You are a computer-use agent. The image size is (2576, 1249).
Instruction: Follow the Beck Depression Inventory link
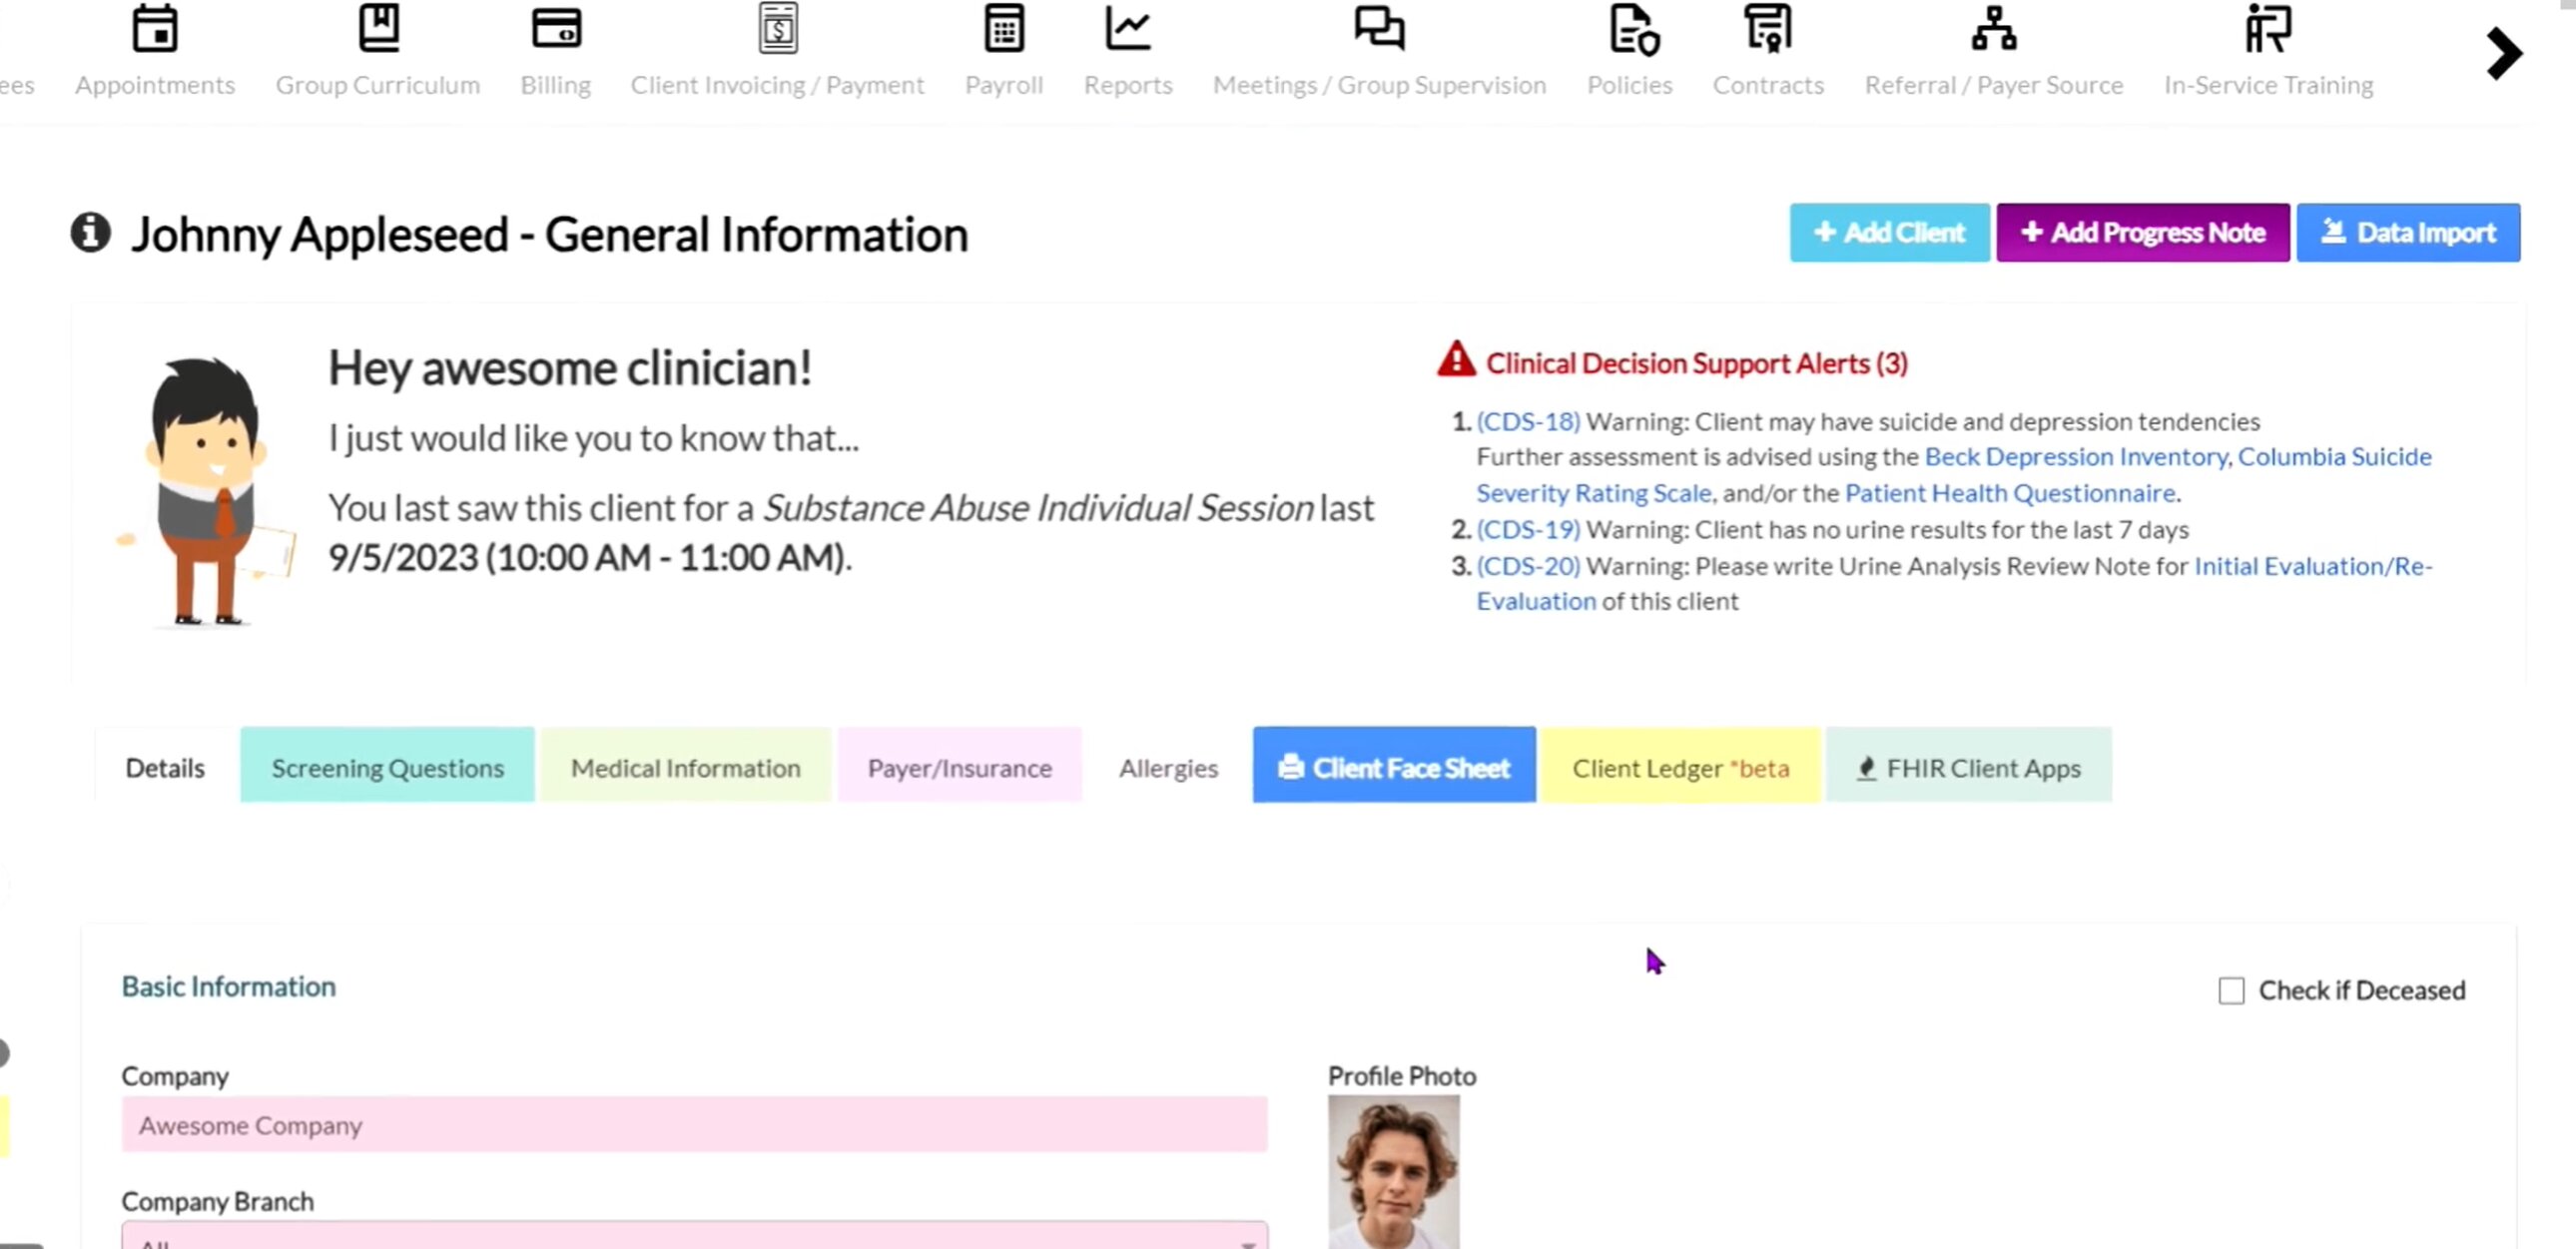coord(2075,456)
